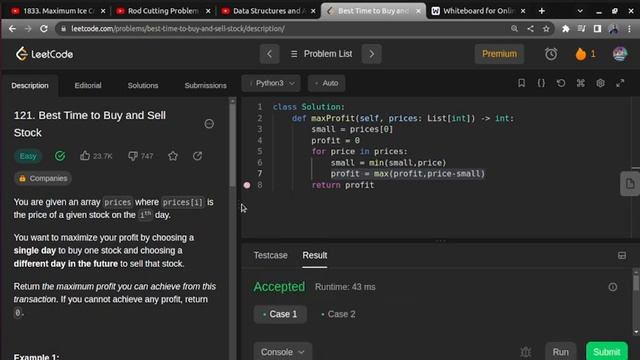Click the Premium button
Screen dimensions: 640x360
(x=499, y=54)
